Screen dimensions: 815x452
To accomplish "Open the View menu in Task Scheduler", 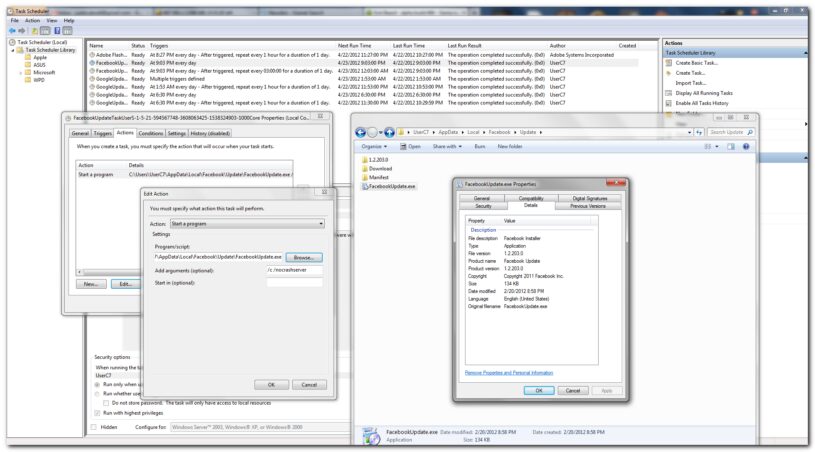I will click(52, 20).
